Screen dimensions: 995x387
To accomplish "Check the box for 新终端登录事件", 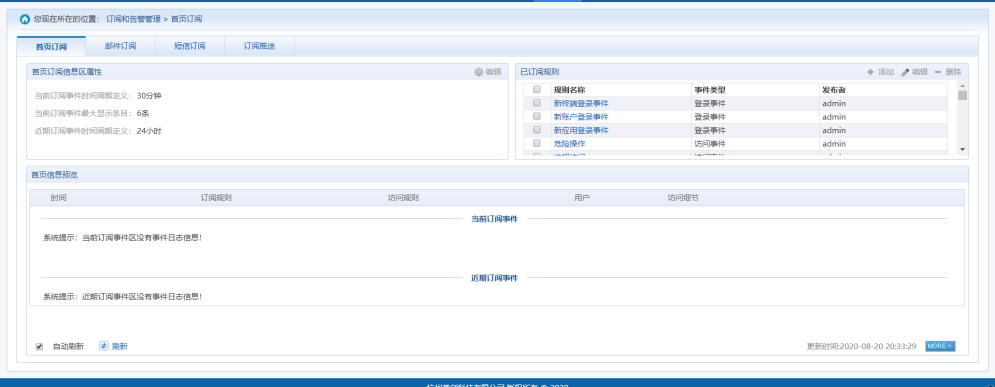I will point(537,103).
